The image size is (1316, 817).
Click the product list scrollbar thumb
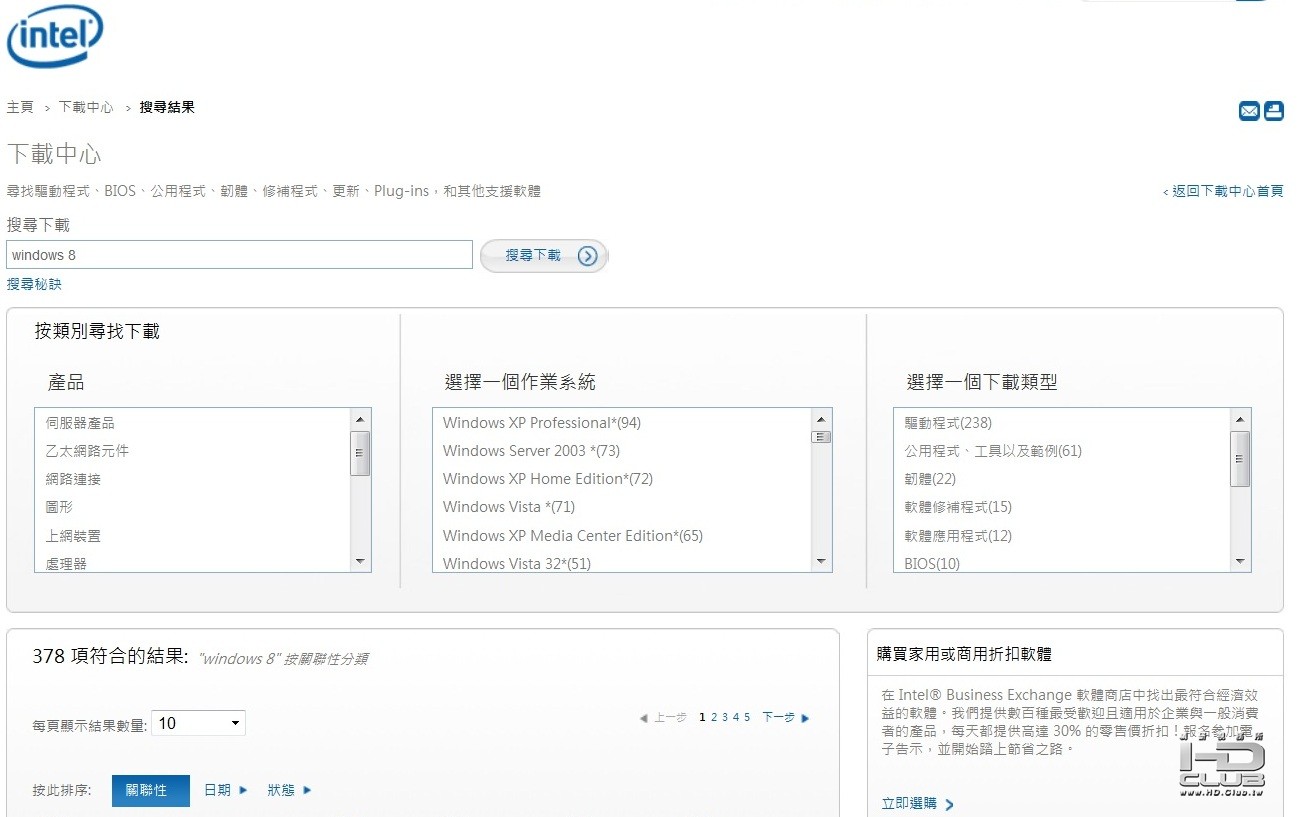pos(361,453)
